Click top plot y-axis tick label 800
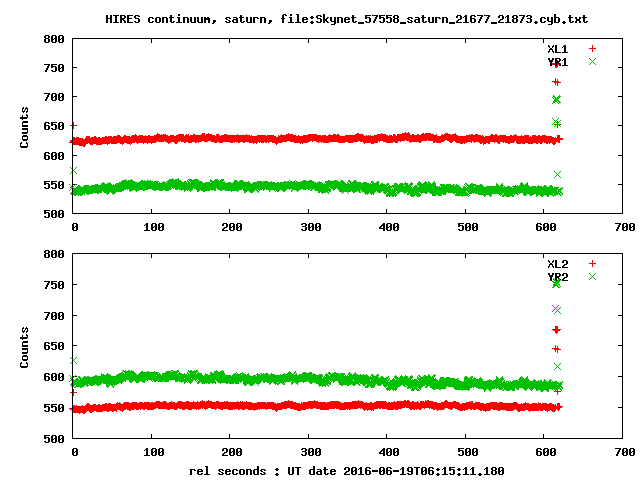Viewport: 640px width, 480px height. tap(54, 39)
